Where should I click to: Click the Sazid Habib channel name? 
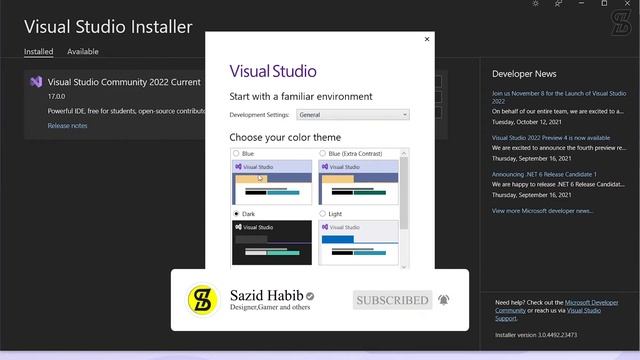(x=267, y=296)
